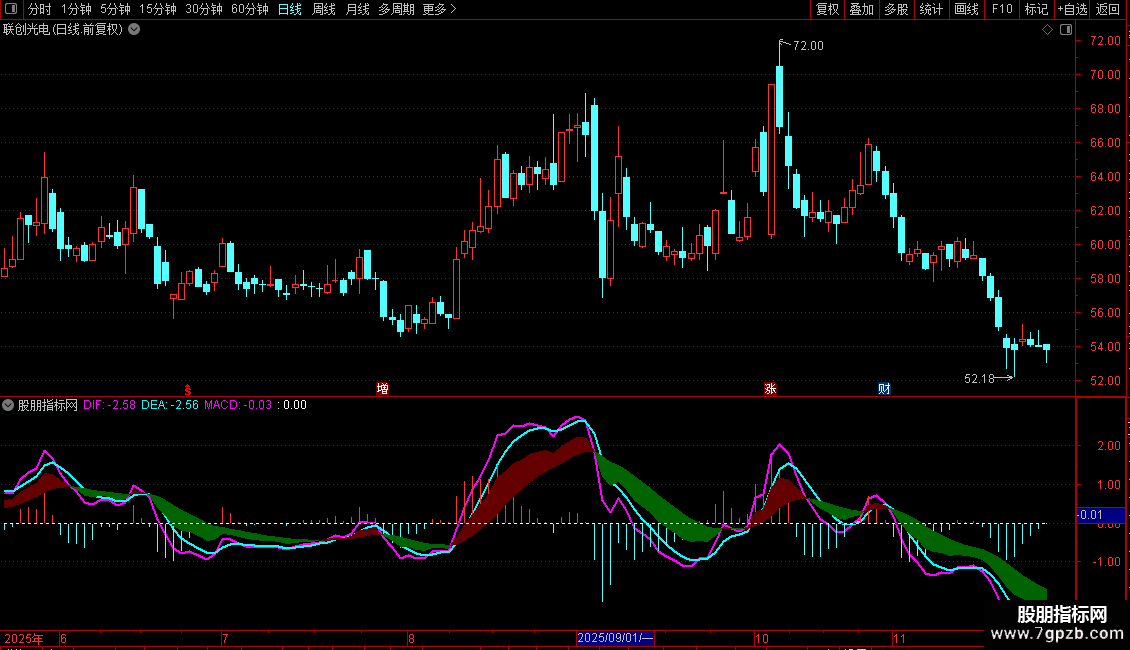This screenshot has width=1130, height=650.
Task: Switch to 月线 monthly chart
Action: click(x=357, y=9)
